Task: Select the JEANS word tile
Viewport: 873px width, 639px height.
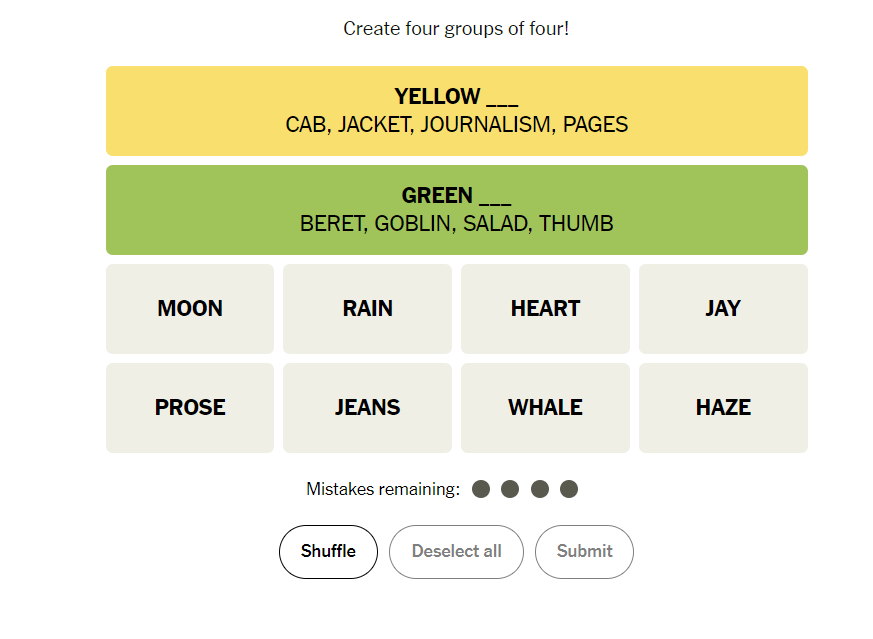Action: tap(367, 407)
